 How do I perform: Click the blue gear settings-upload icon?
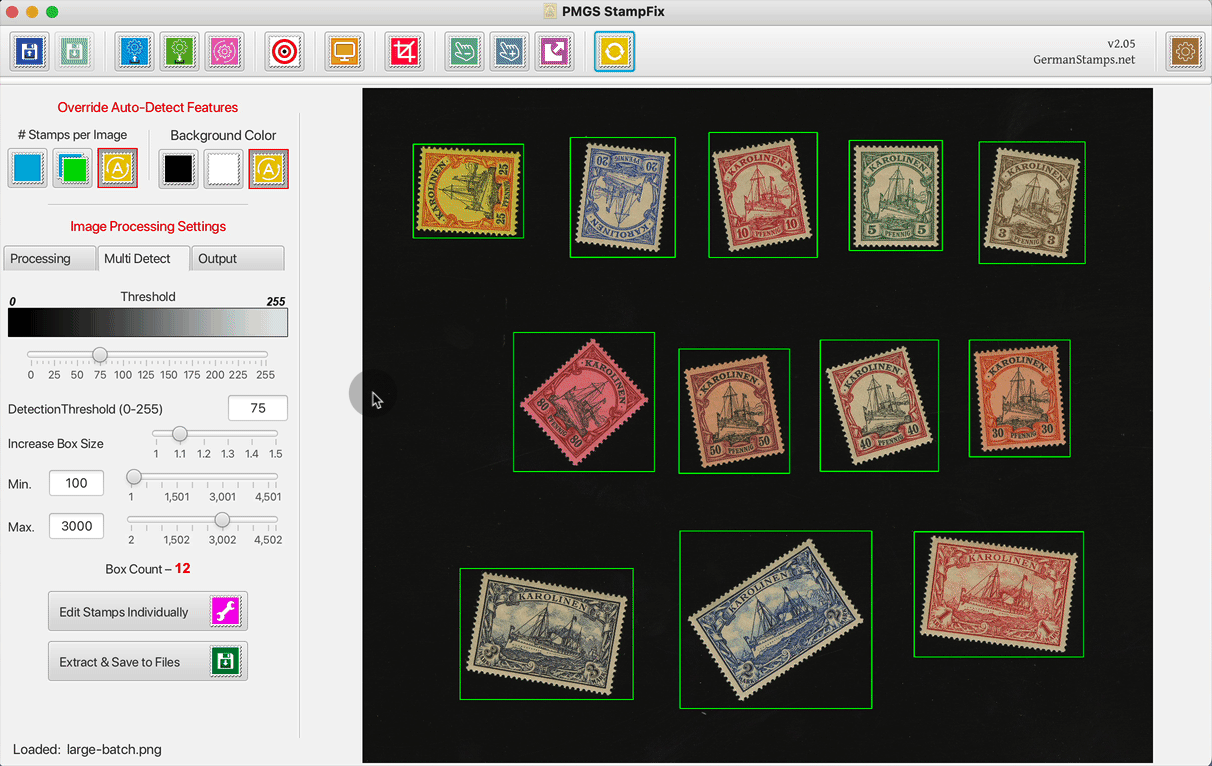(135, 51)
